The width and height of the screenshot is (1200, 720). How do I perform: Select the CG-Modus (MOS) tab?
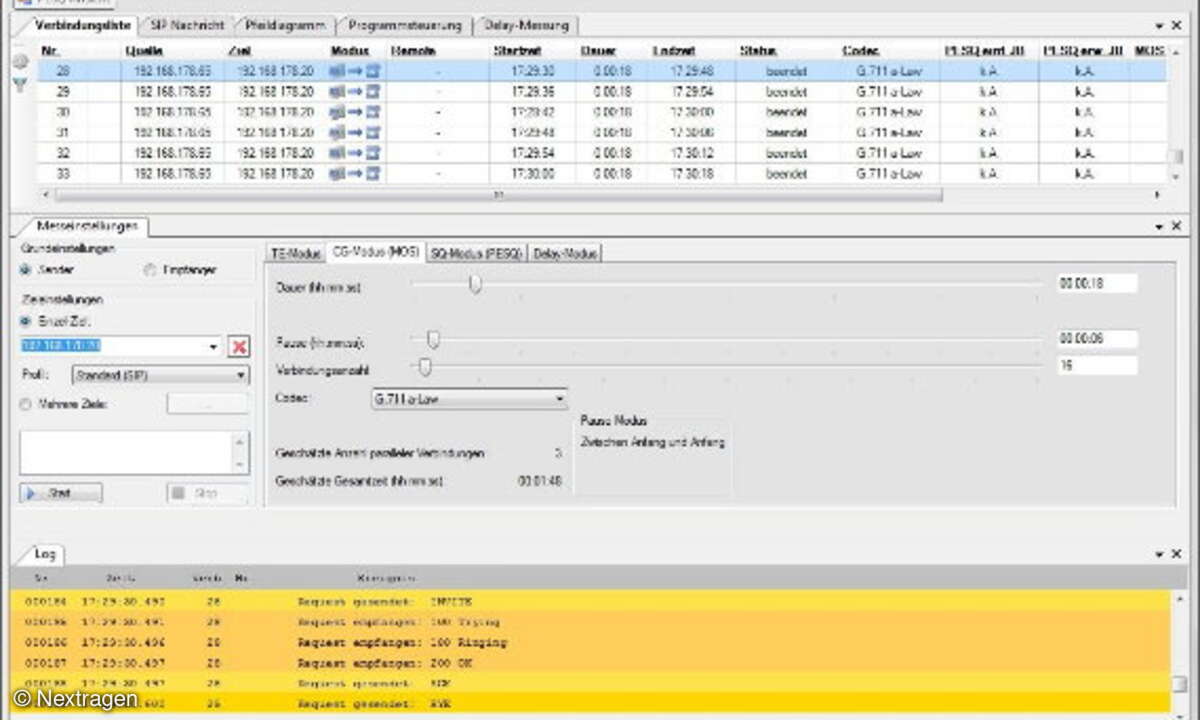(x=376, y=253)
